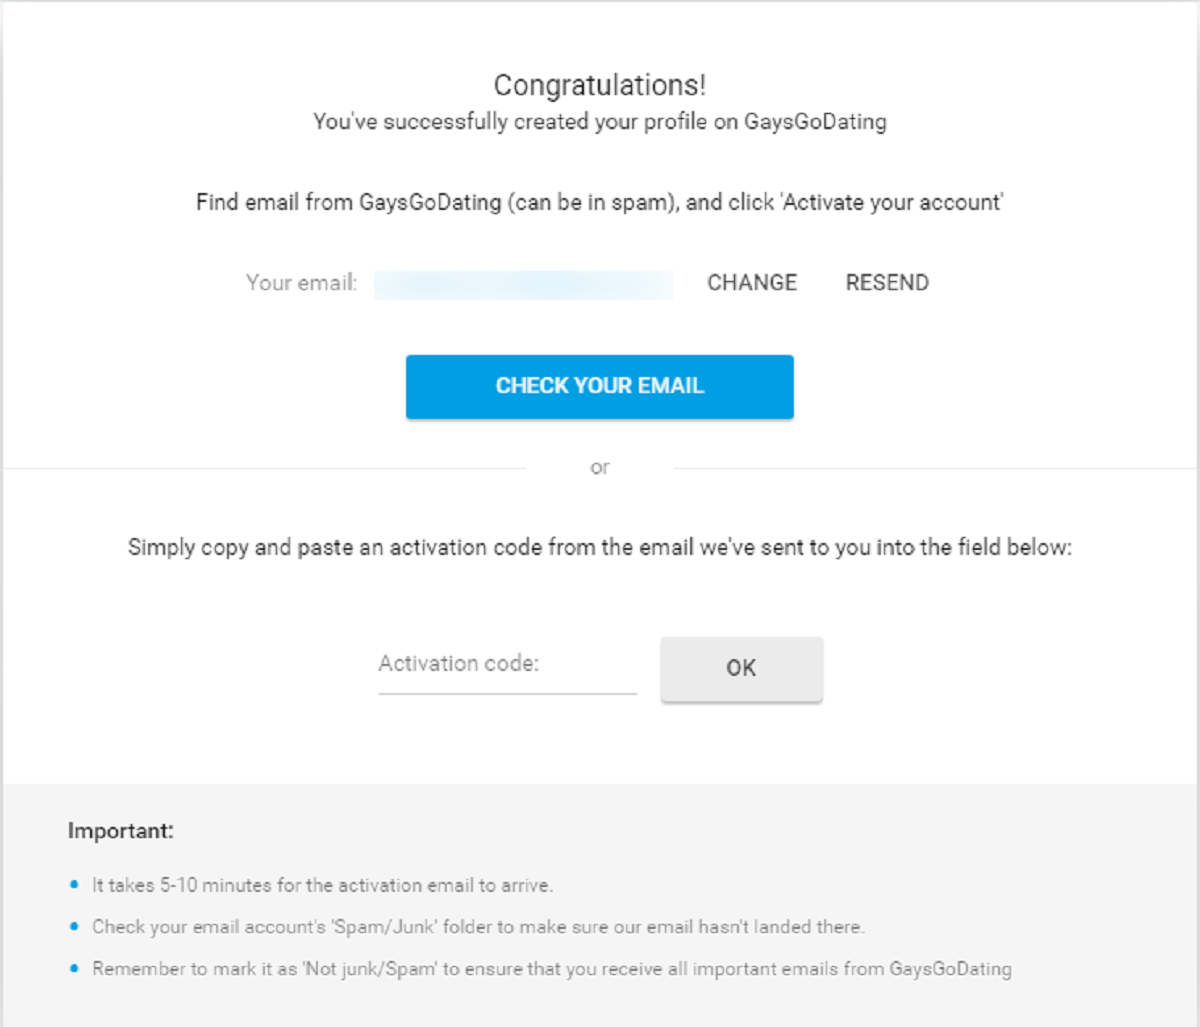Click the horizontal divider line left of 'or'
1200x1027 pixels.
(x=265, y=468)
